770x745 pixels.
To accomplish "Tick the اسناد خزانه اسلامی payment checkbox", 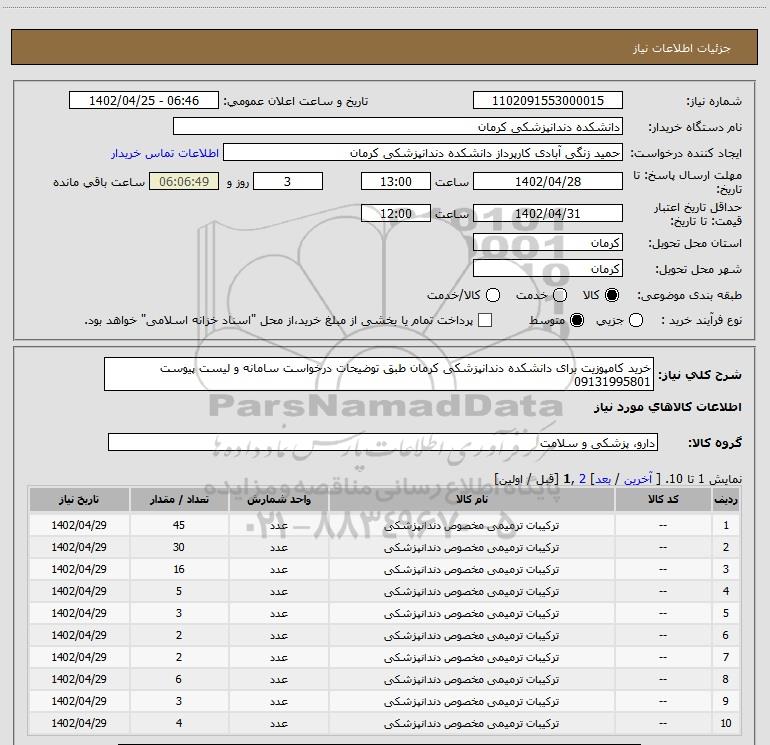I will click(x=485, y=320).
